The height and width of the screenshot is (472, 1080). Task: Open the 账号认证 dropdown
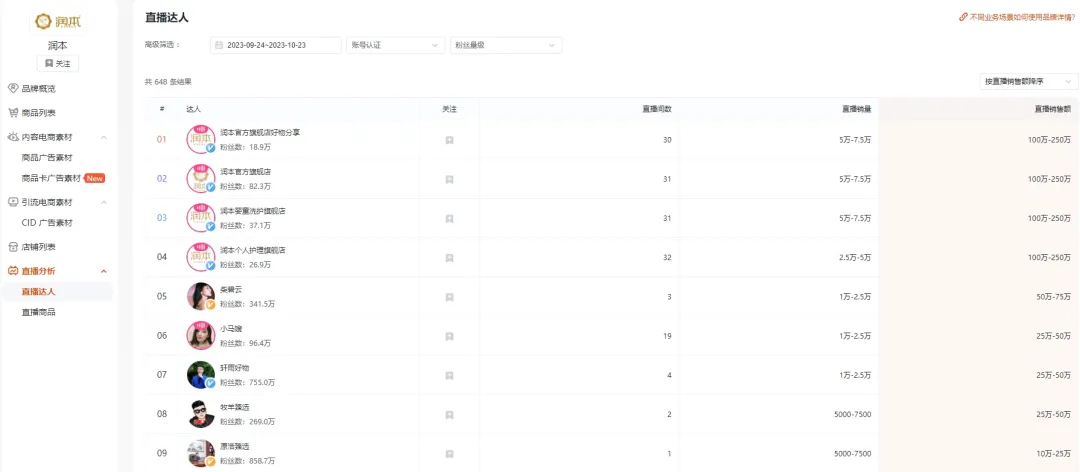(395, 45)
